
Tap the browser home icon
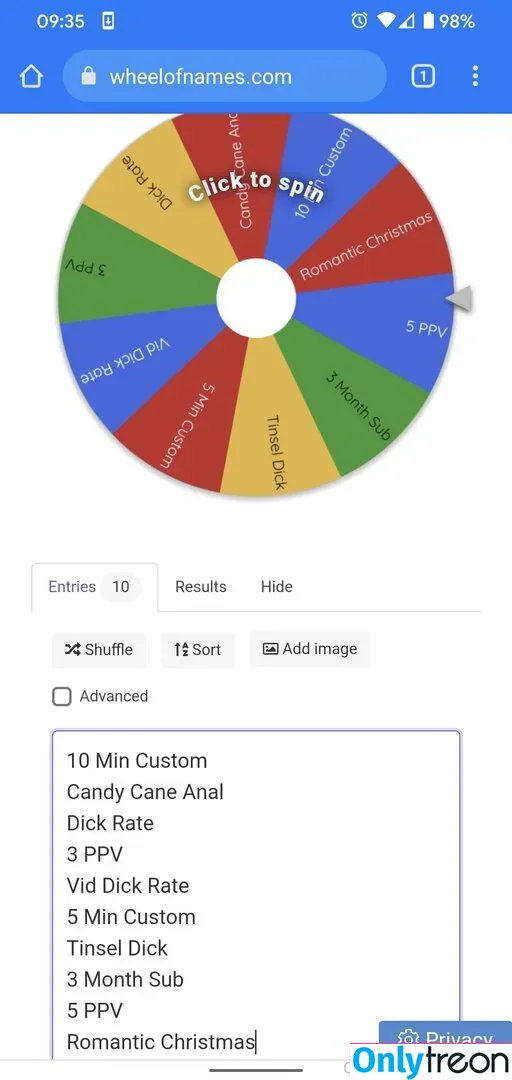[31, 76]
